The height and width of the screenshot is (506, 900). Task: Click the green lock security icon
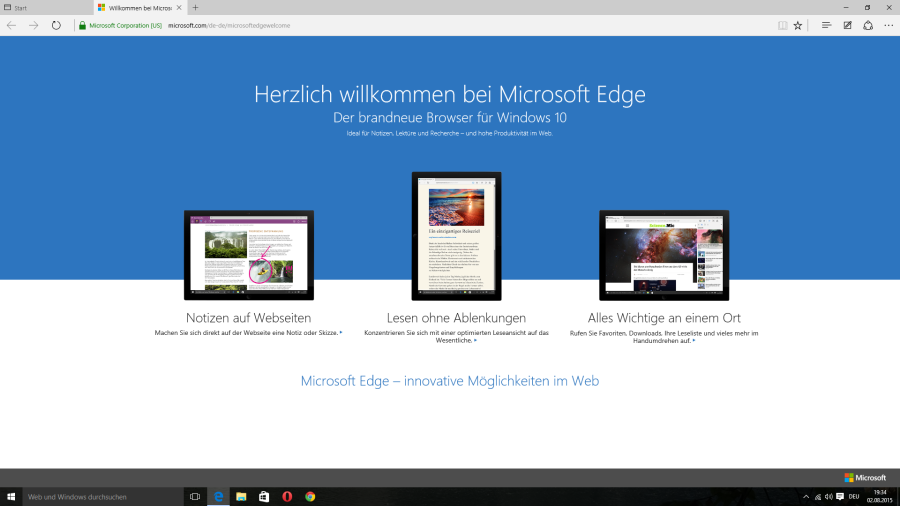click(x=82, y=25)
